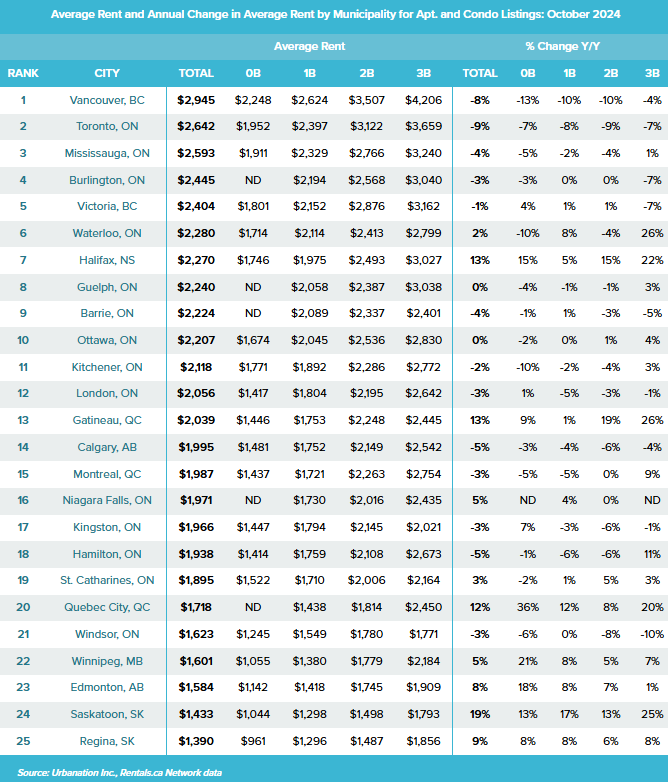Select 'Hamilton, ON' city name

[107, 554]
